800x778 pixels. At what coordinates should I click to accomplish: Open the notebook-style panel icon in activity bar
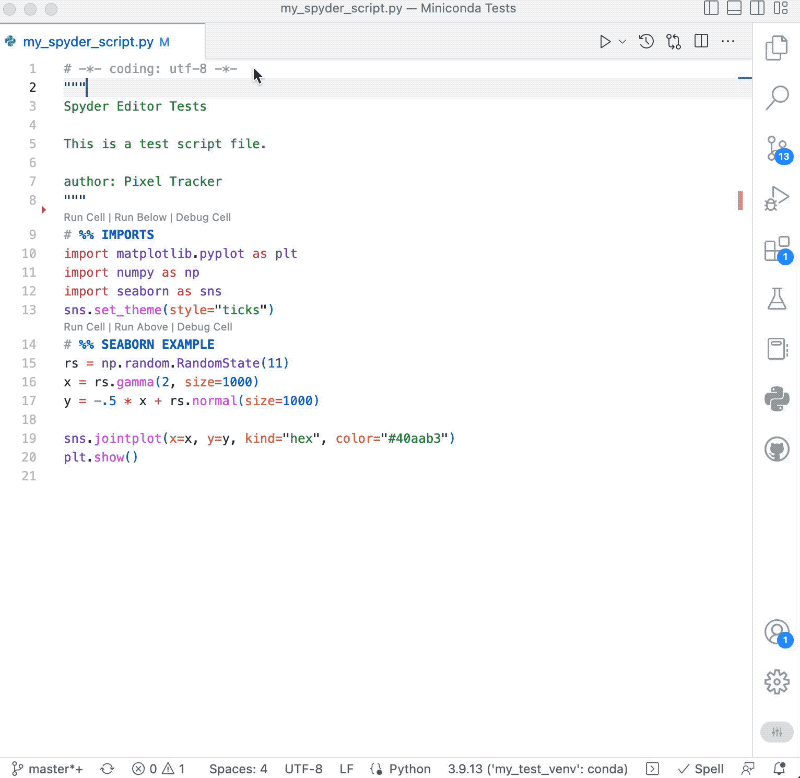[777, 349]
